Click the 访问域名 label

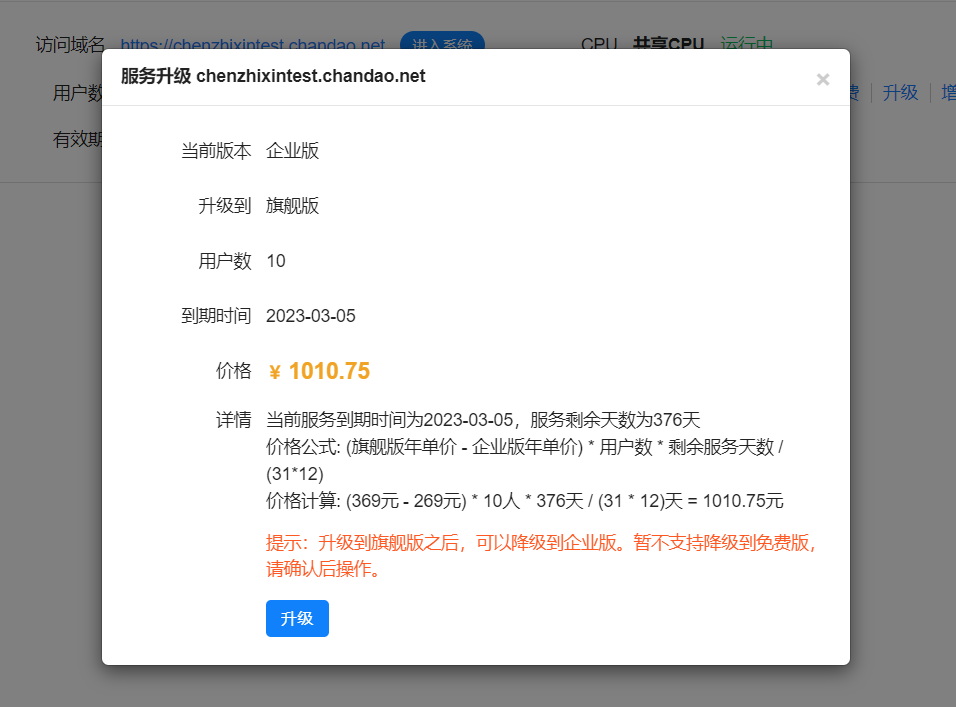[70, 45]
